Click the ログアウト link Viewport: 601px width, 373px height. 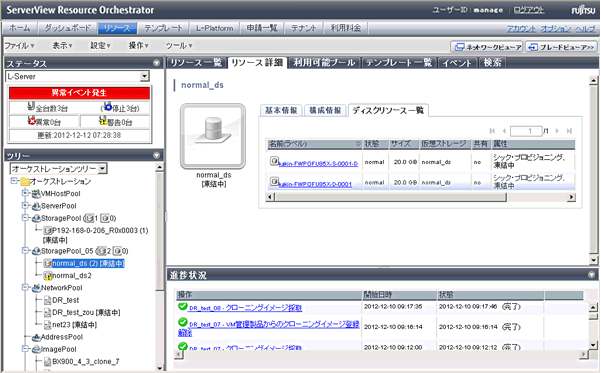pos(529,10)
